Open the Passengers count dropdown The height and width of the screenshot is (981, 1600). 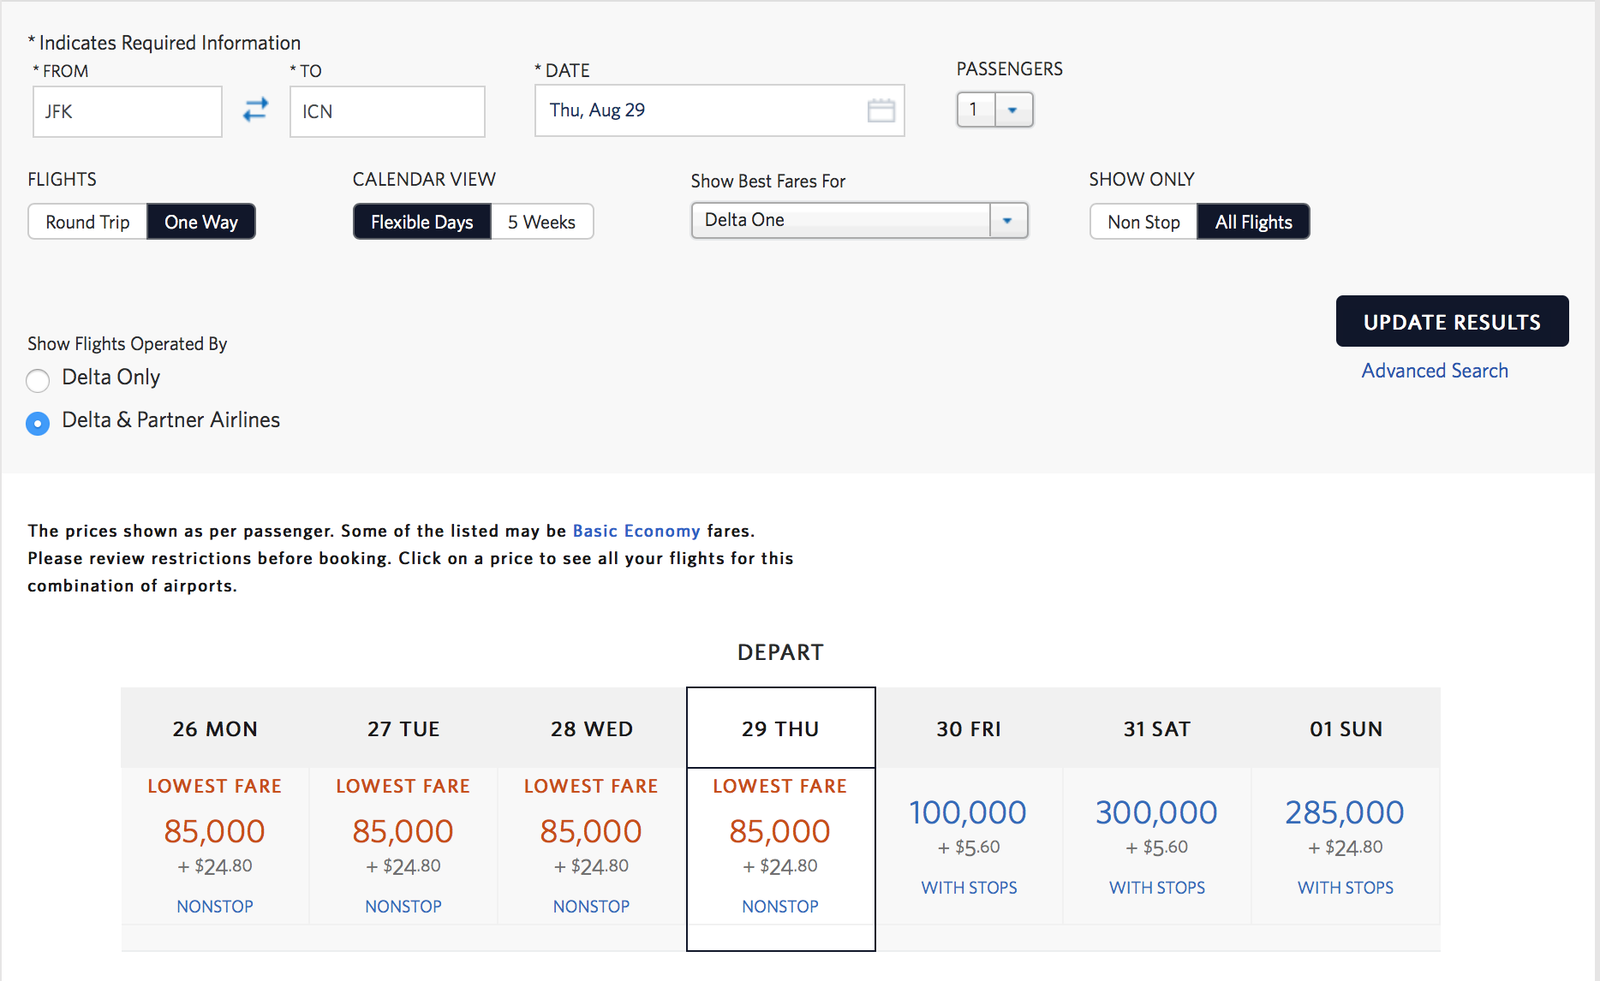(x=995, y=110)
